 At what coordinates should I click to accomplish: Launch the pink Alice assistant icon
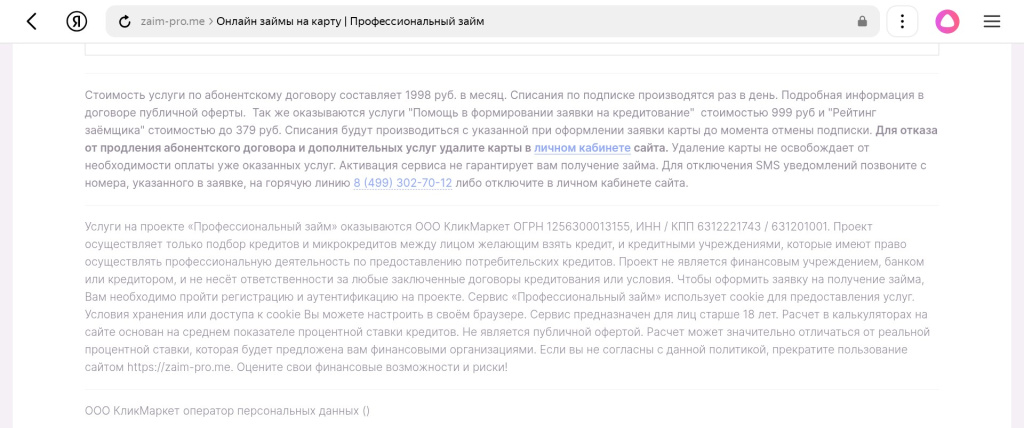tap(947, 21)
